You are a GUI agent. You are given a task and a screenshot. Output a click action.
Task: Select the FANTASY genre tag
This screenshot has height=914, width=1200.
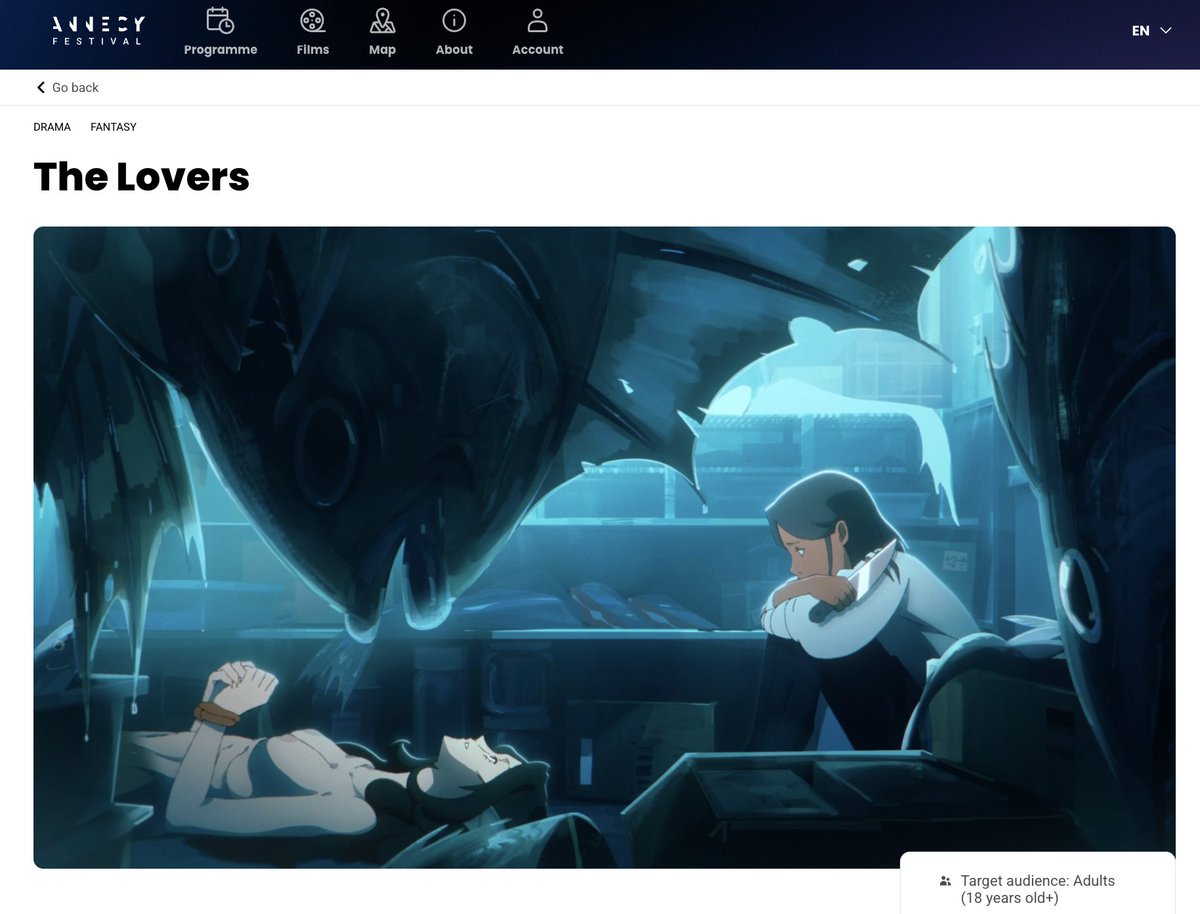point(113,127)
